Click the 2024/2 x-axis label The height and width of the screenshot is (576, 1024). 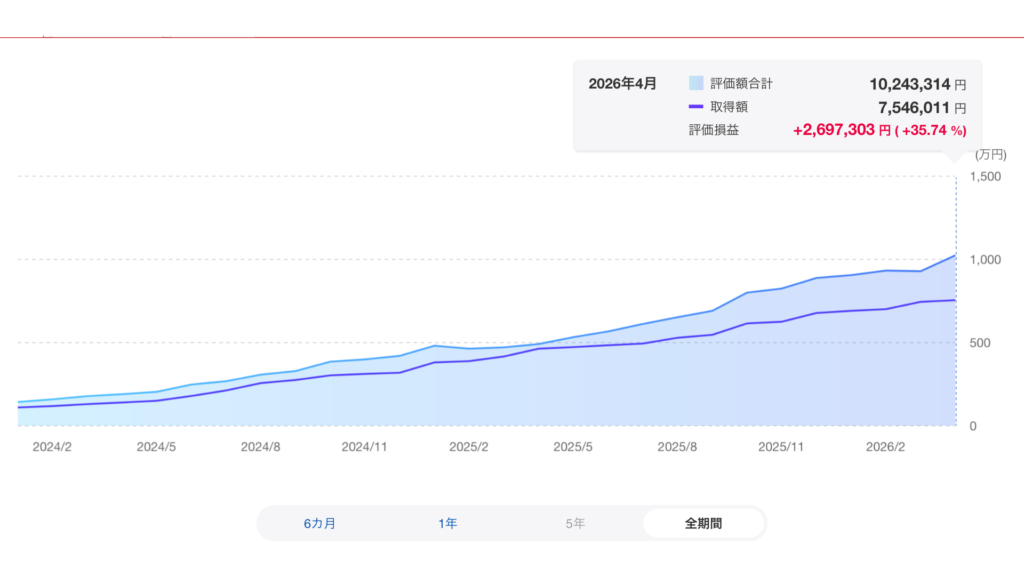pyautogui.click(x=52, y=447)
